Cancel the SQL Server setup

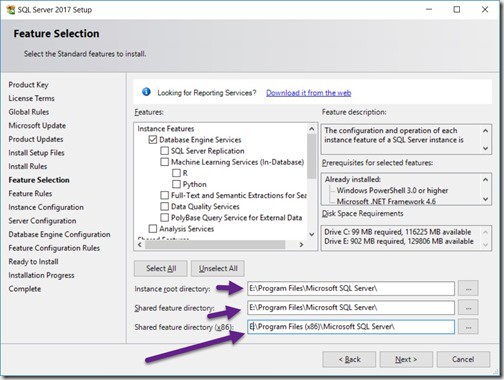[x=463, y=359]
